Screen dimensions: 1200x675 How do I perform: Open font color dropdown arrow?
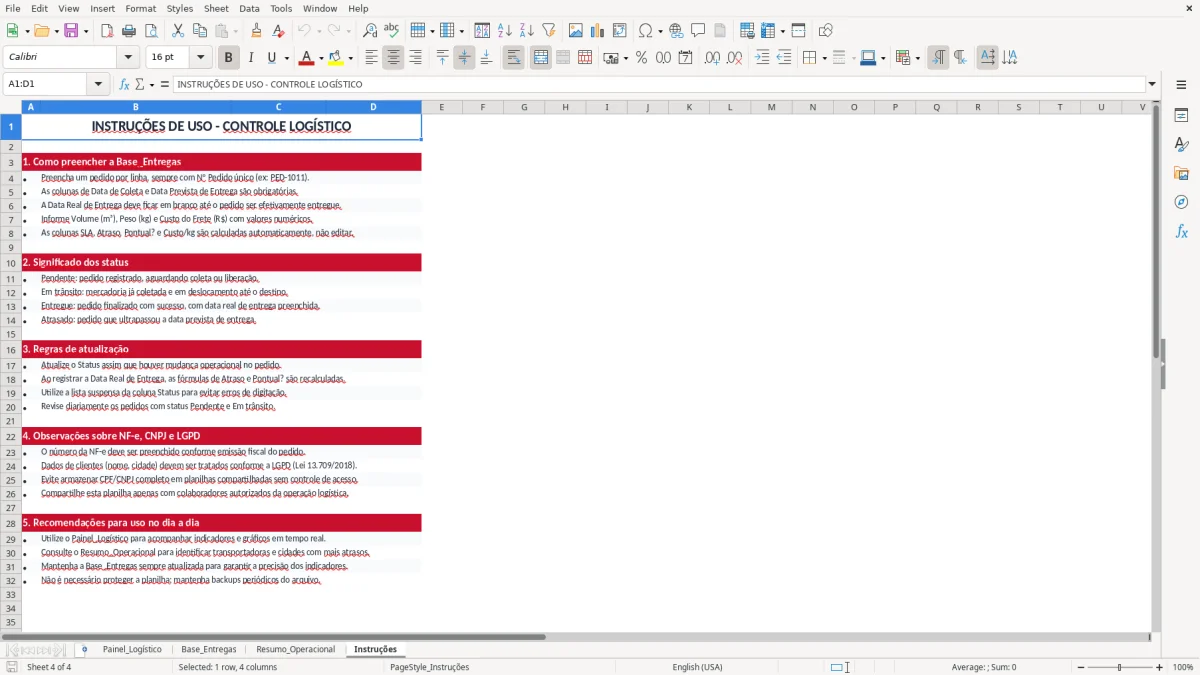pyautogui.click(x=320, y=58)
